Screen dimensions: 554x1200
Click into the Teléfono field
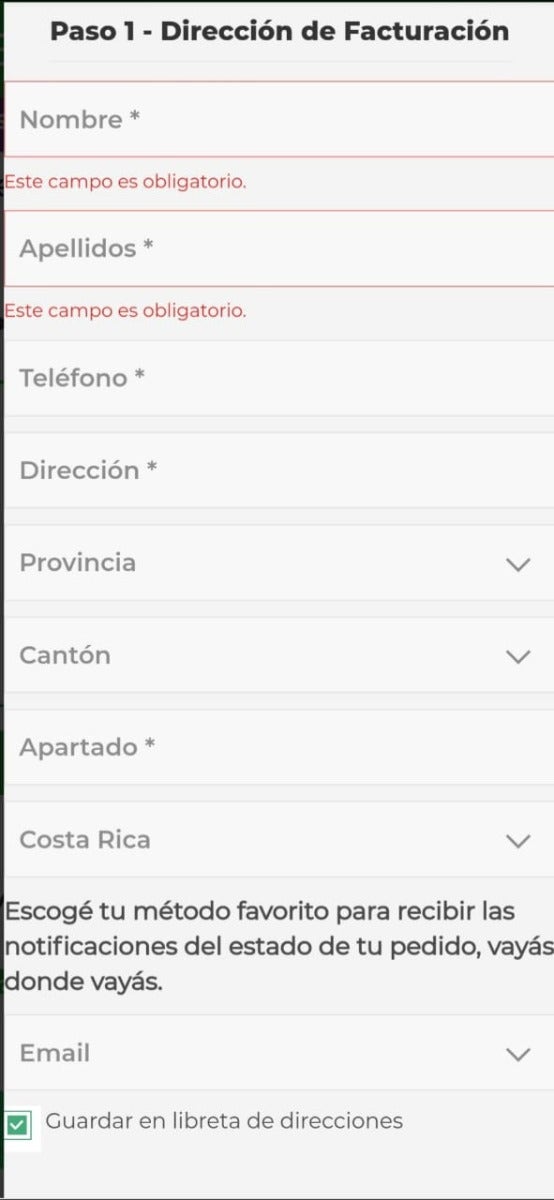coord(279,378)
